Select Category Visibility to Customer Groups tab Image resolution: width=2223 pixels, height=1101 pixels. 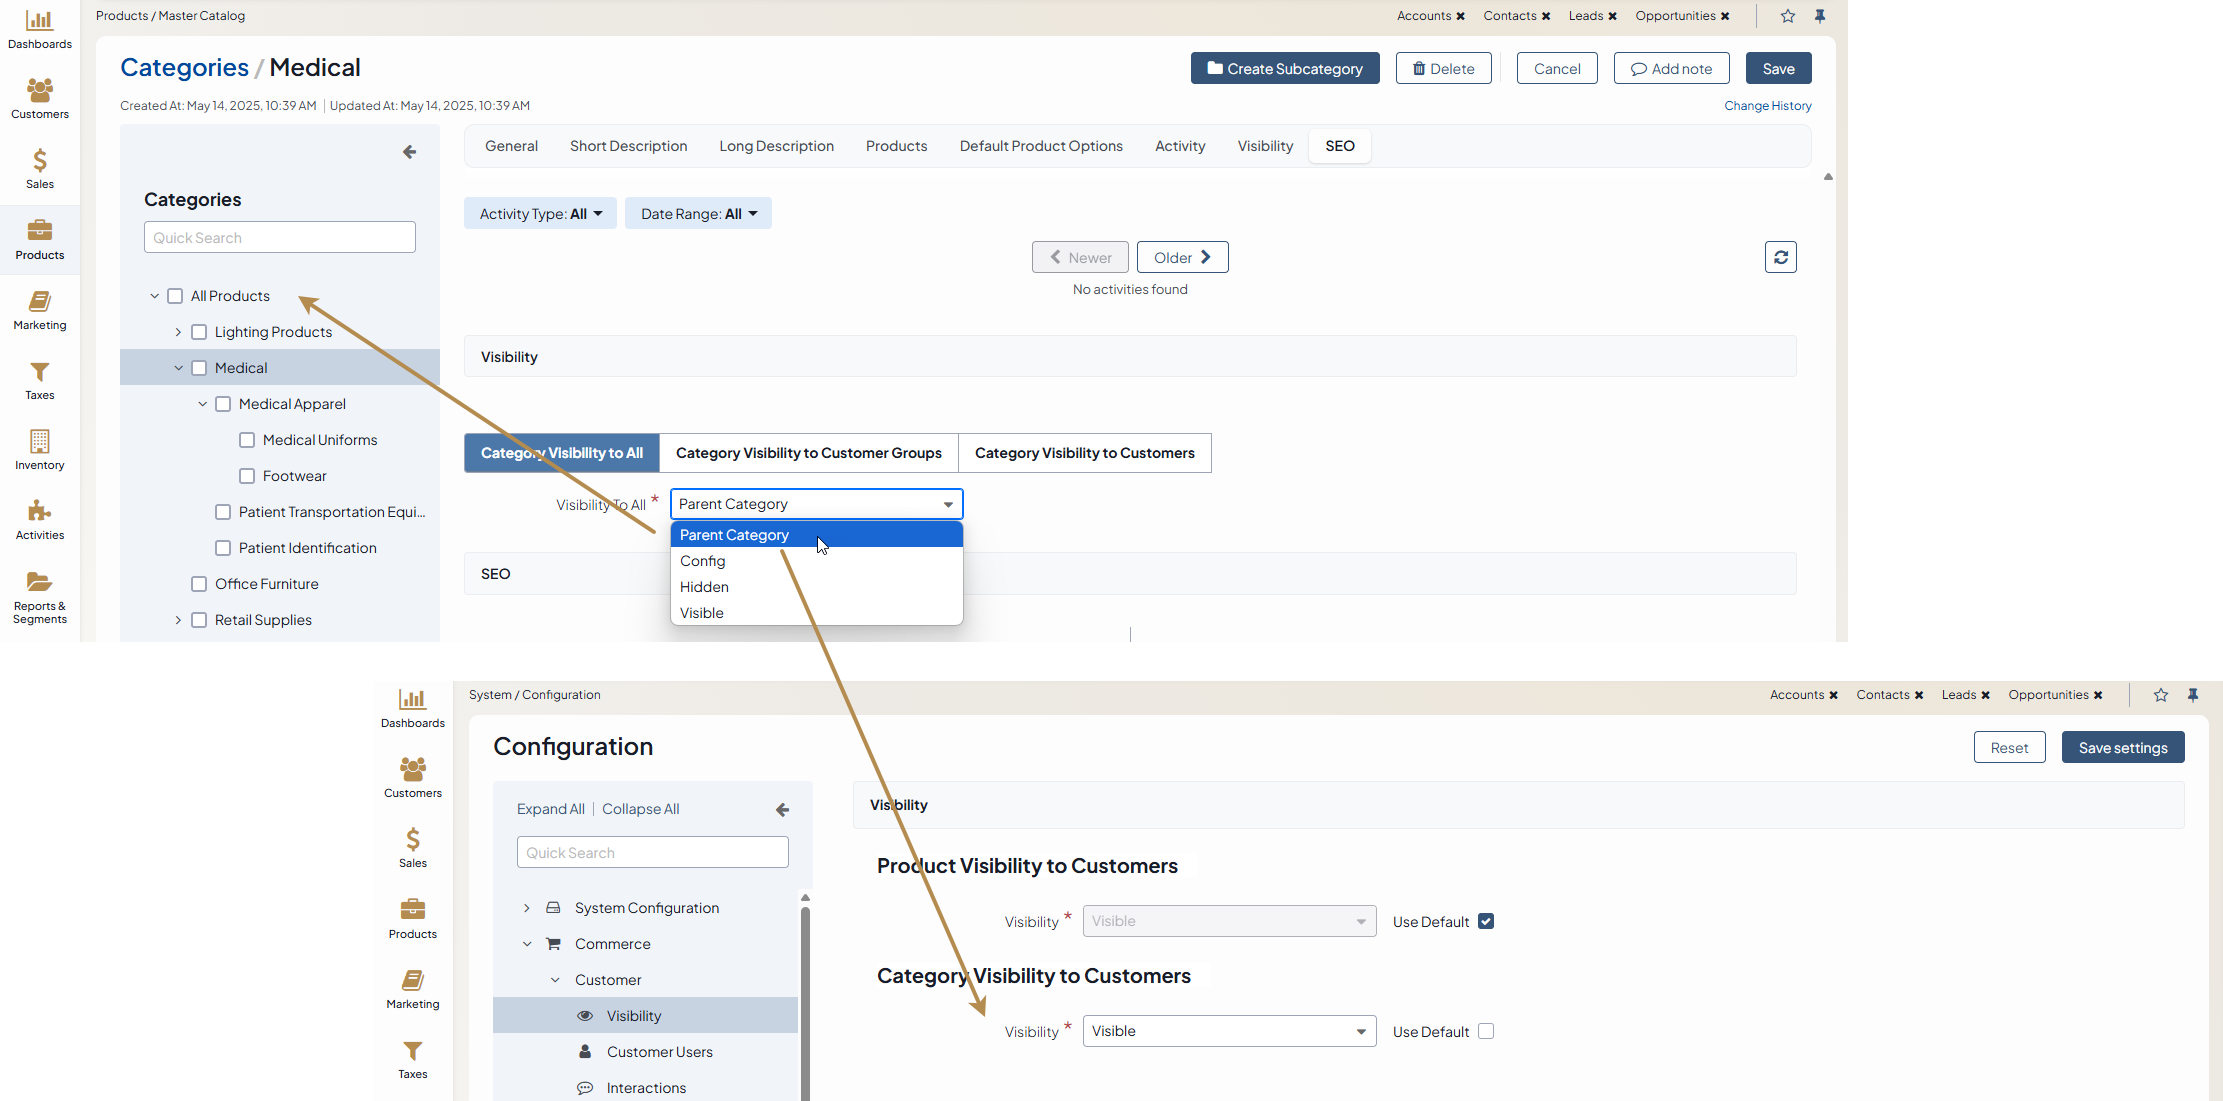click(x=808, y=453)
